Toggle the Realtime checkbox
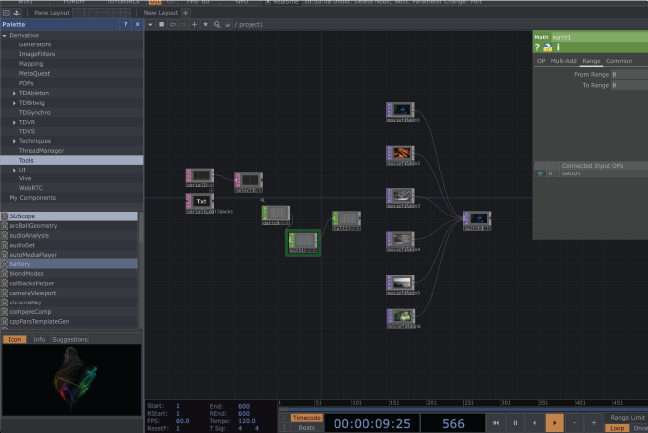648x433 pixels. click(x=268, y=3)
